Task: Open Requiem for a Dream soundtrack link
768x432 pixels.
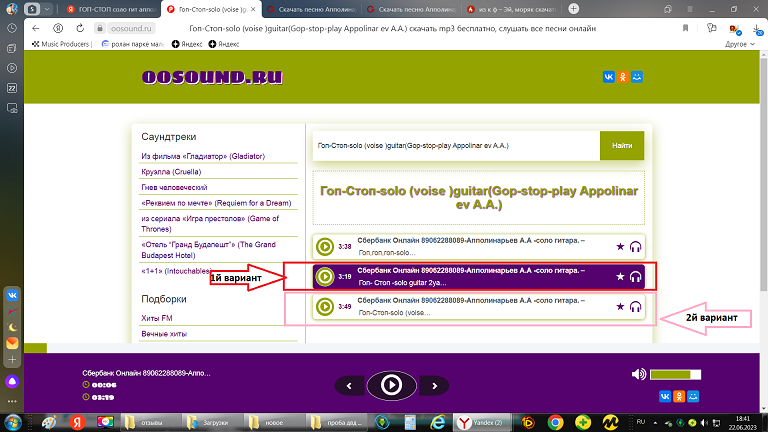Action: pos(216,203)
